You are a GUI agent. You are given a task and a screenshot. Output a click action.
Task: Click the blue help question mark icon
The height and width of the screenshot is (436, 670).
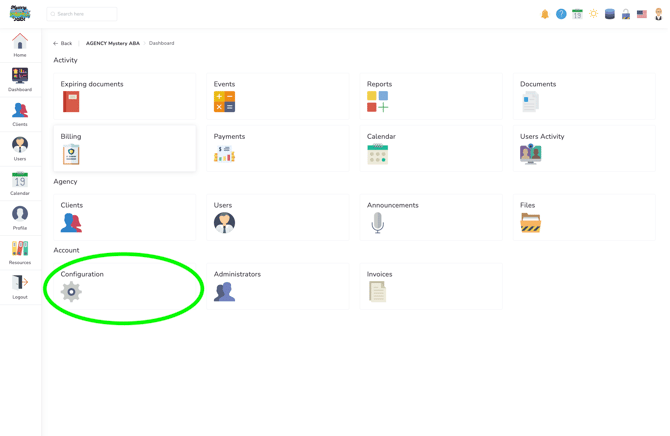click(561, 14)
